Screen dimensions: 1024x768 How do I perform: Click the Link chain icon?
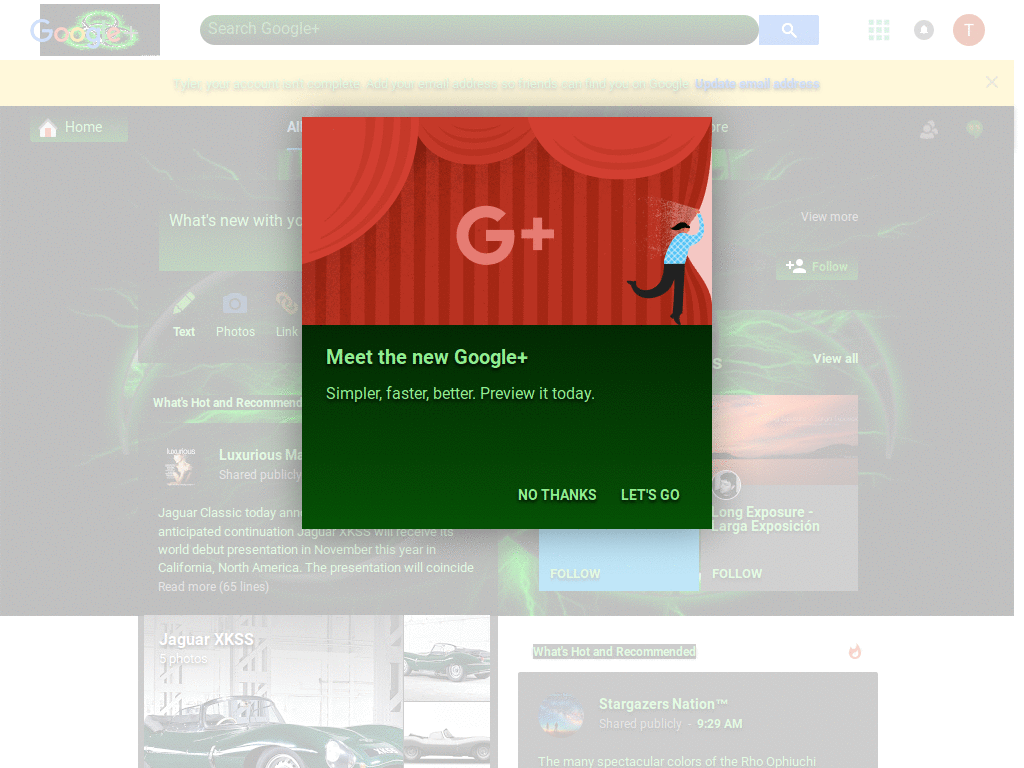pyautogui.click(x=286, y=304)
